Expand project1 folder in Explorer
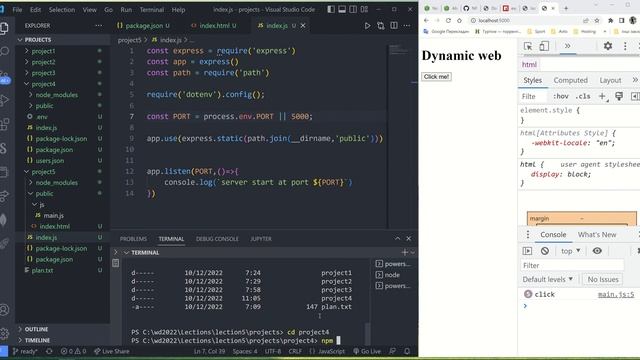640x360 pixels. pos(43,51)
